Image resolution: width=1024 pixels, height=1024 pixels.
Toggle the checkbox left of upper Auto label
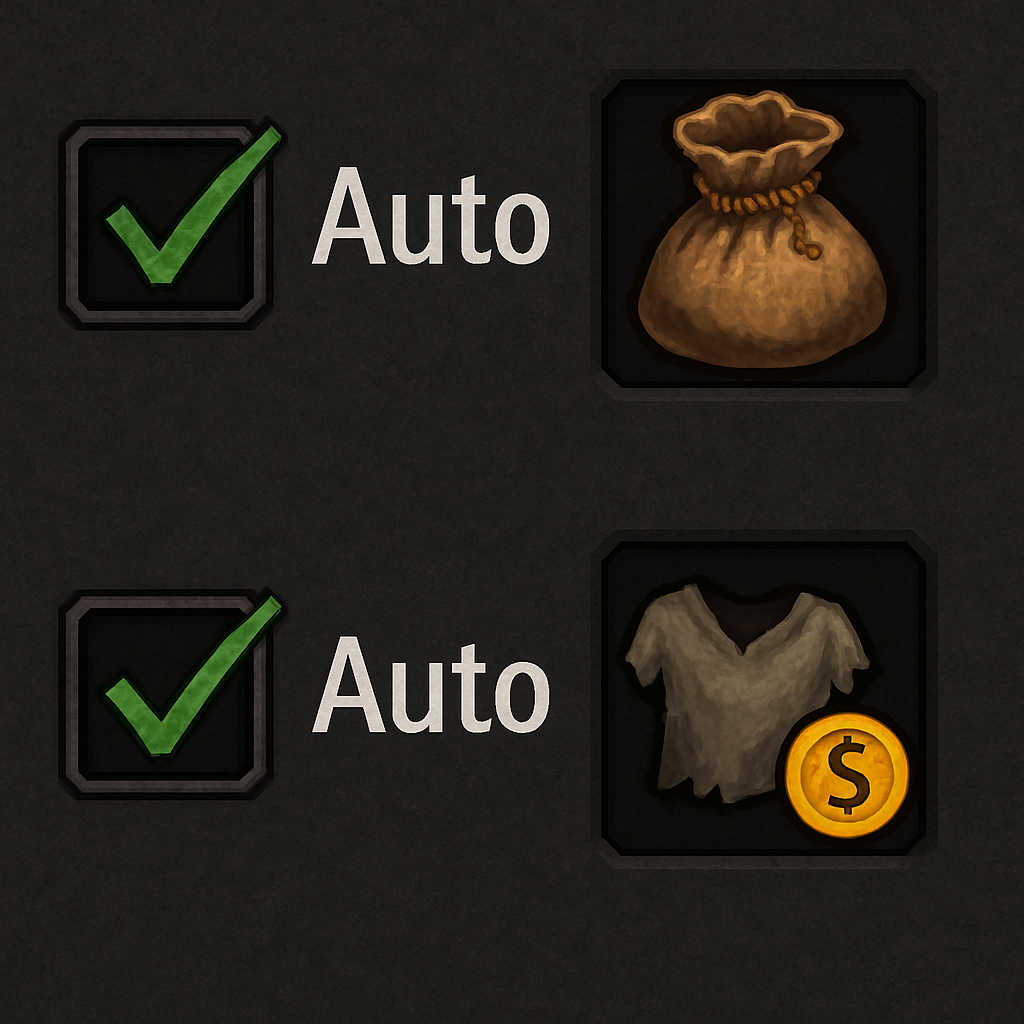pyautogui.click(x=166, y=224)
